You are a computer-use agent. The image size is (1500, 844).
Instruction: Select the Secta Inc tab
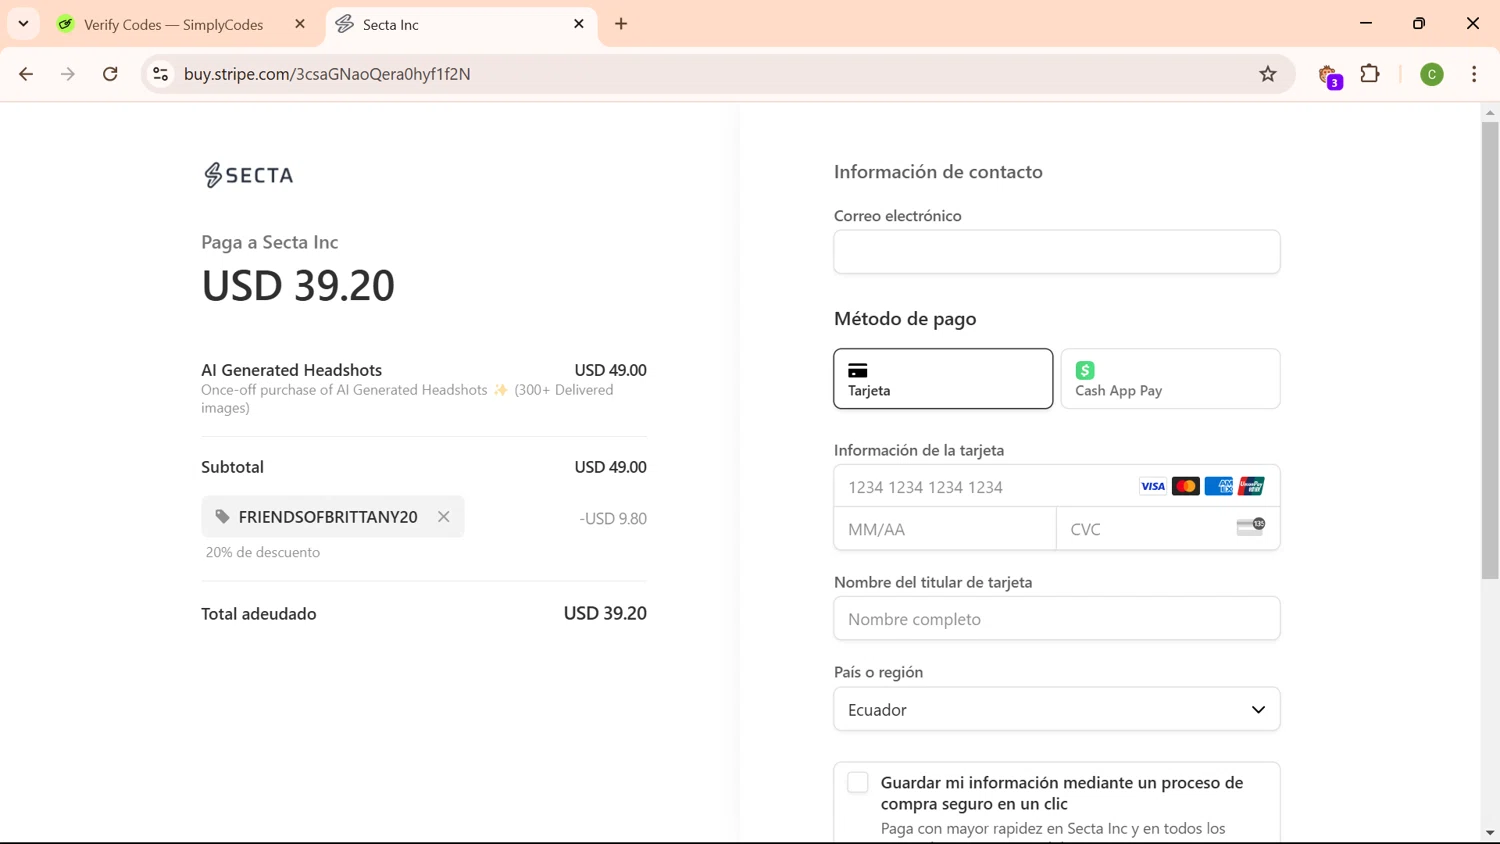tap(461, 24)
